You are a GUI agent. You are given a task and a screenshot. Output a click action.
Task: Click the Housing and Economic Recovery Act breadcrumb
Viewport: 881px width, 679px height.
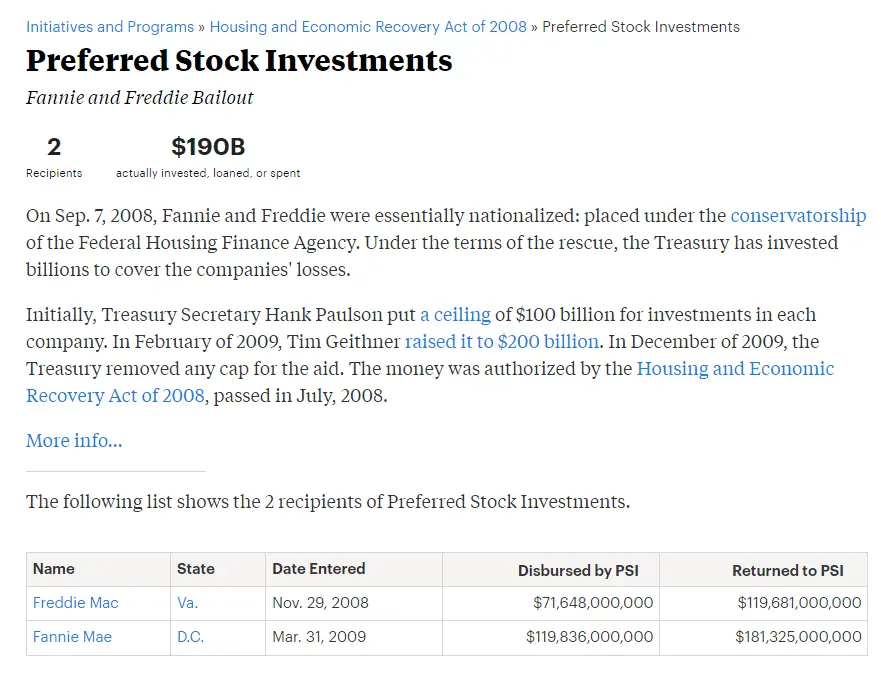[368, 27]
